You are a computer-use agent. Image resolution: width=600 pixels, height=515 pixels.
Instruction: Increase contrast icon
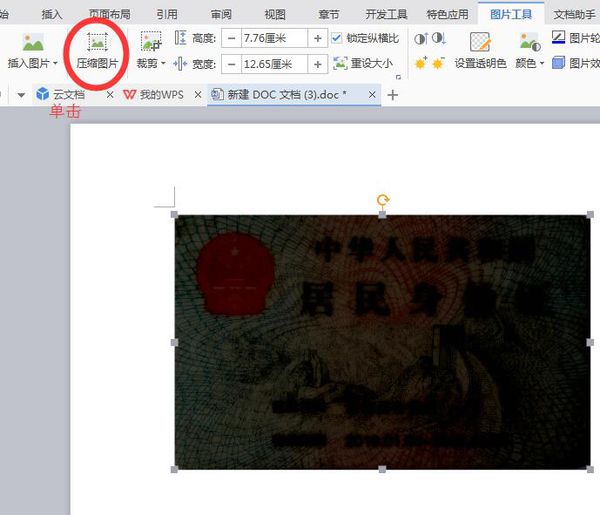pos(421,38)
